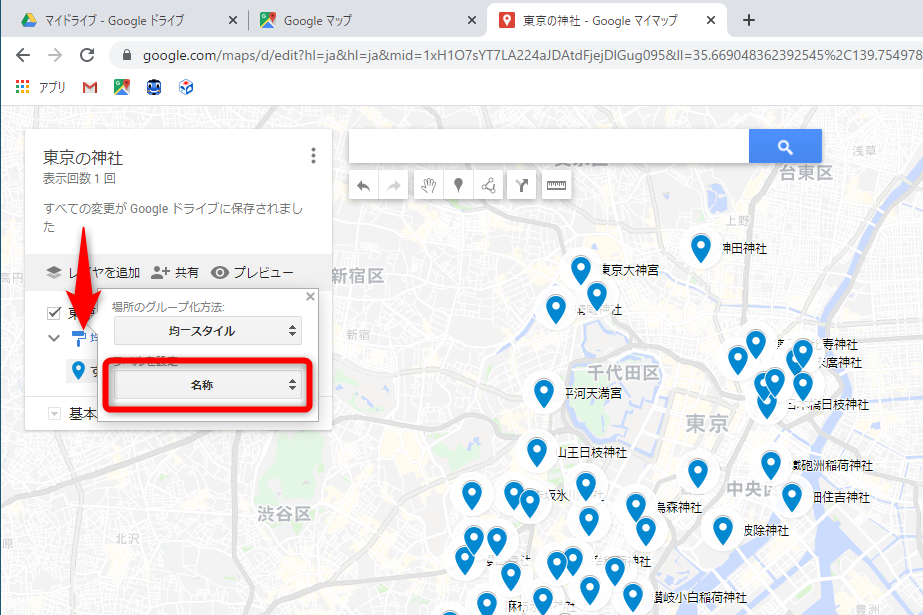Open Gmail from the bookmarks bar
The height and width of the screenshot is (615, 923).
point(88,86)
